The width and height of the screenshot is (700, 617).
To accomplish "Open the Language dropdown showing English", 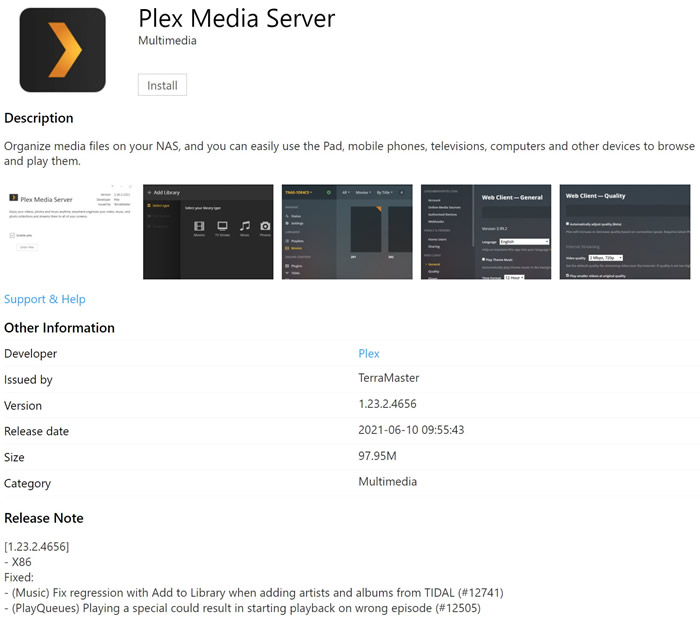I will pos(524,241).
